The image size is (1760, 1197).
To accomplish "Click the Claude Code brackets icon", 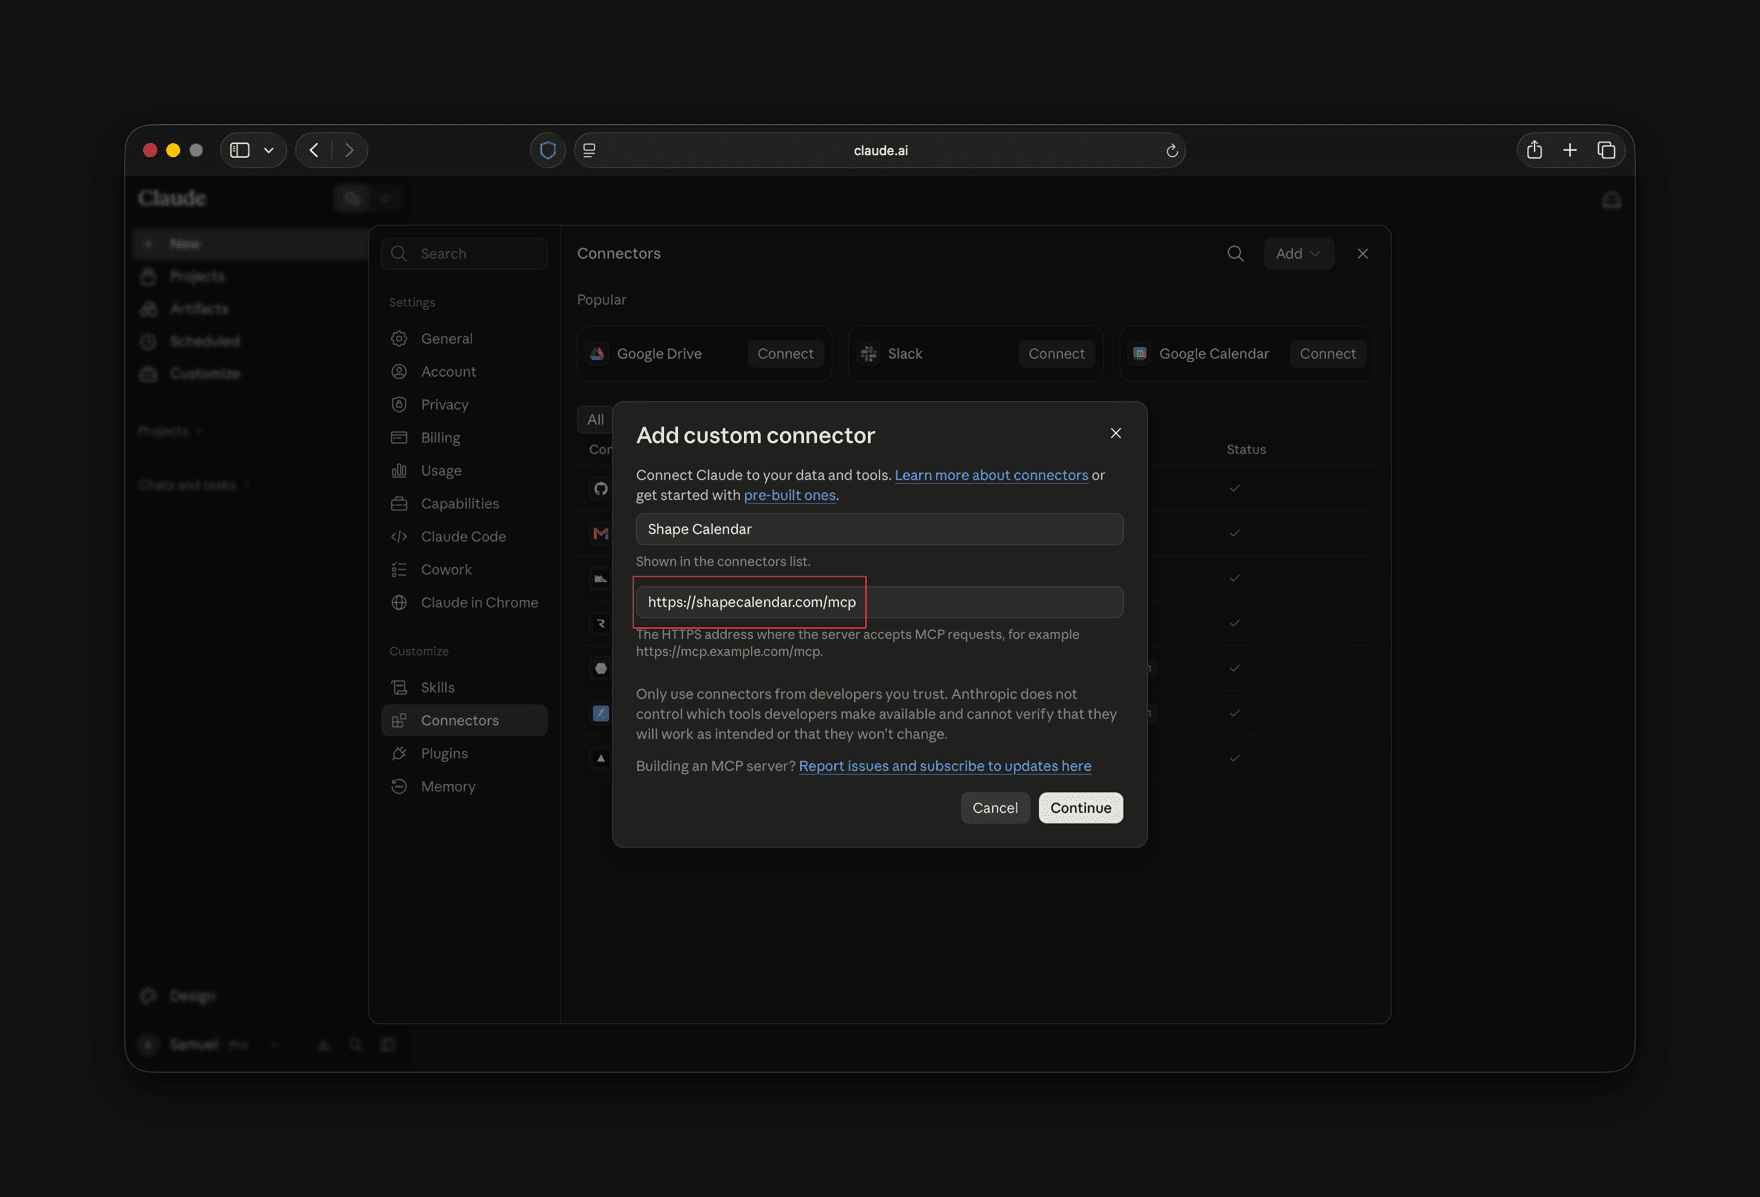I will tap(399, 537).
